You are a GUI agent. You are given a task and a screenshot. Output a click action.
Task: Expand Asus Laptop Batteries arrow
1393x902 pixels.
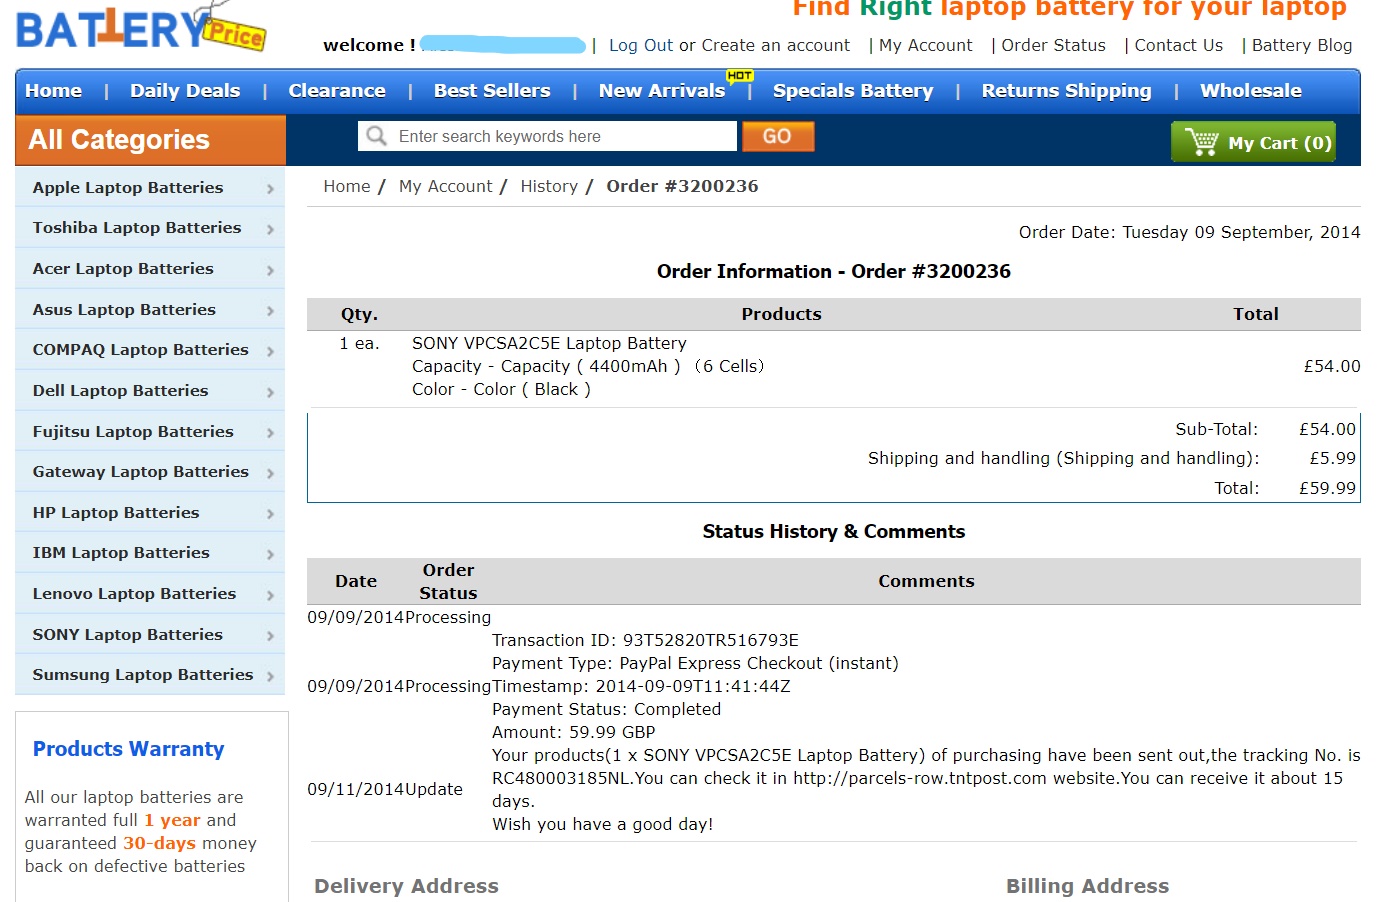click(270, 311)
